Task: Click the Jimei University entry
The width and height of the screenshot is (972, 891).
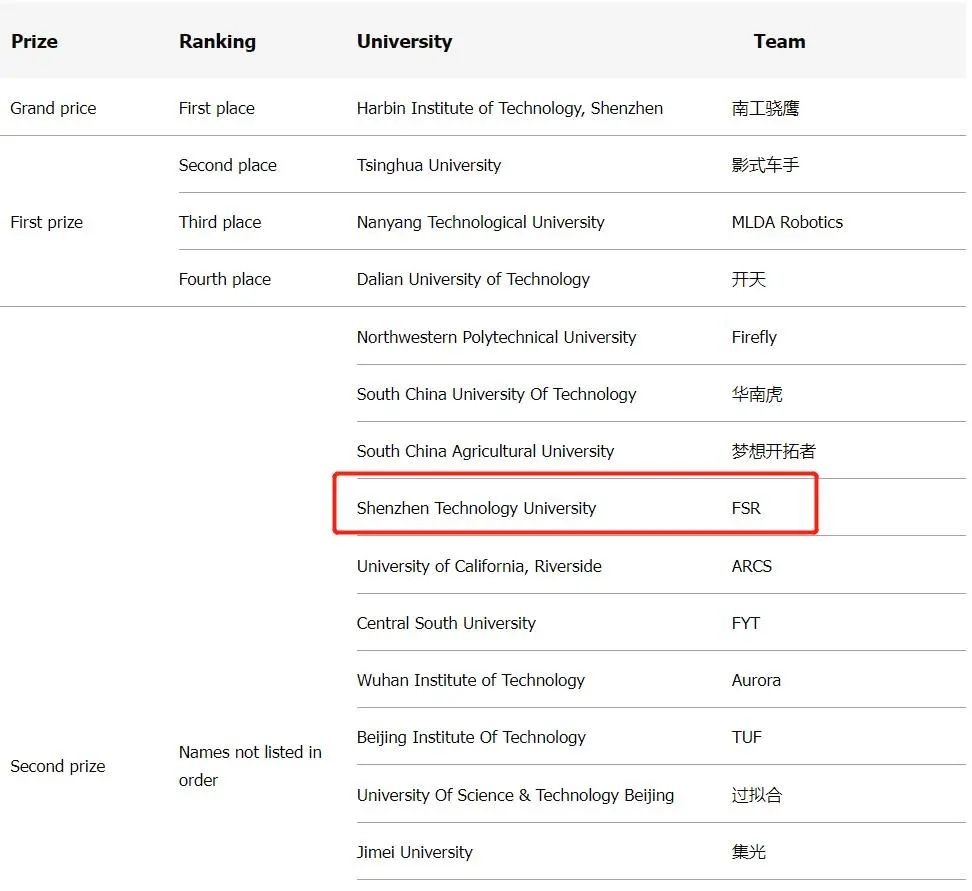Action: tap(414, 852)
